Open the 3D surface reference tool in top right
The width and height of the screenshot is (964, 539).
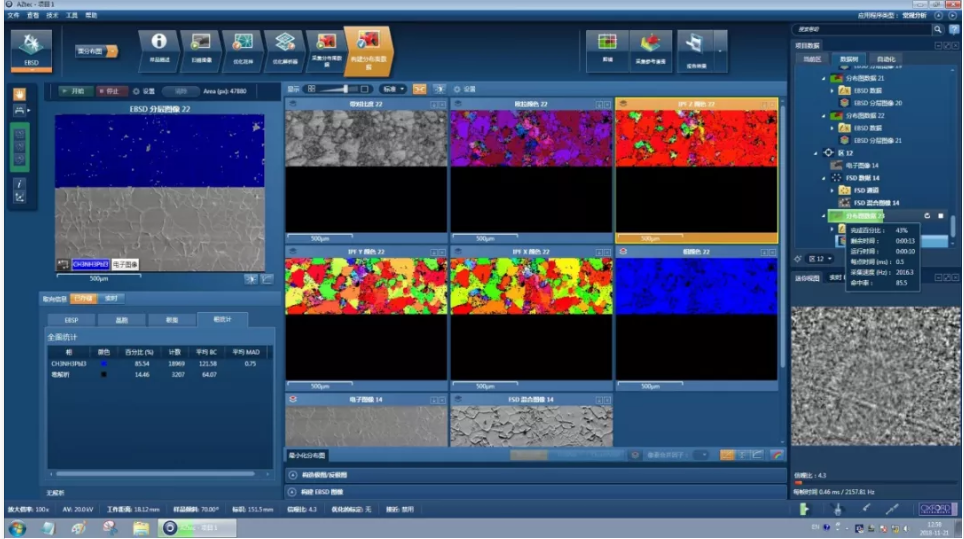click(650, 49)
